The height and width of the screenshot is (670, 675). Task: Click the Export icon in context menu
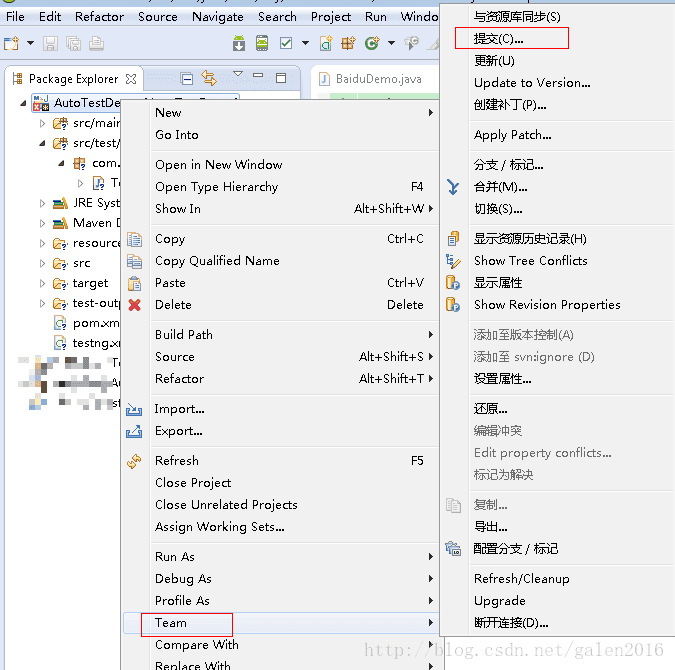pyautogui.click(x=134, y=431)
